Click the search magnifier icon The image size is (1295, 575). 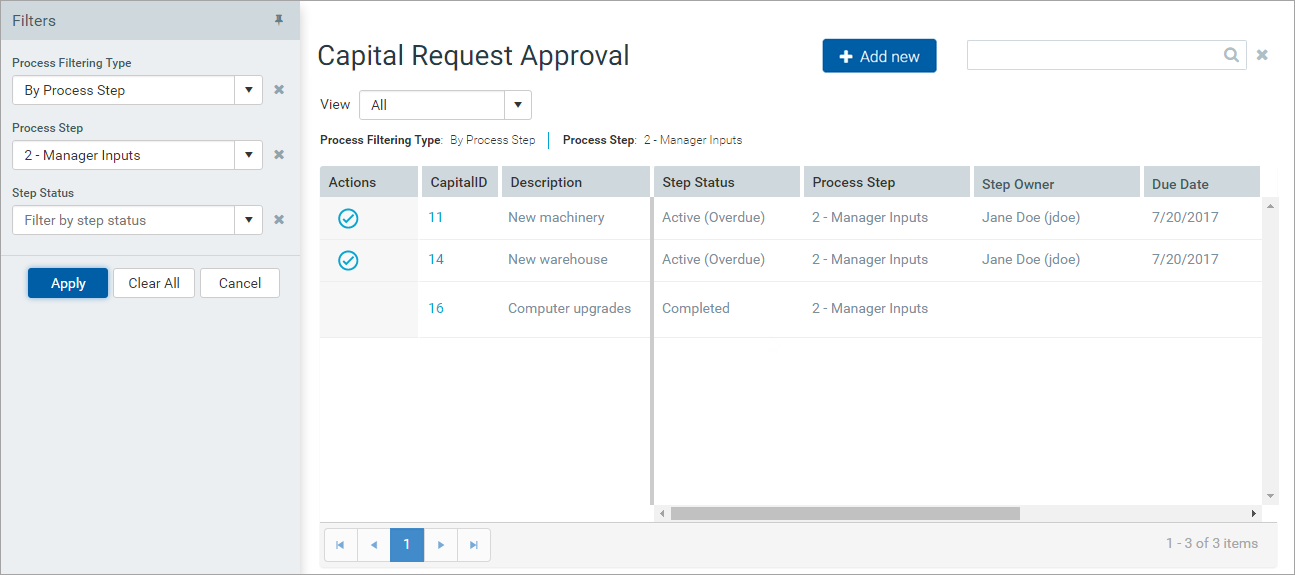(1232, 55)
